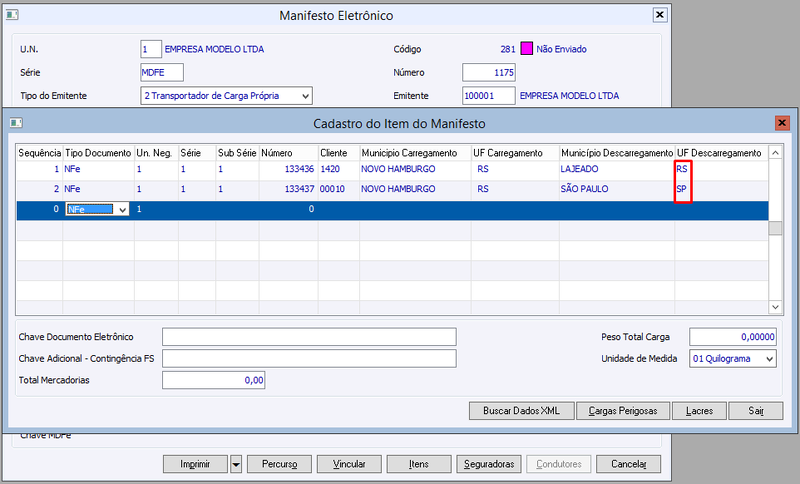Click the Chave Adicional Contingência FS field
The height and width of the screenshot is (484, 800).
coord(309,359)
